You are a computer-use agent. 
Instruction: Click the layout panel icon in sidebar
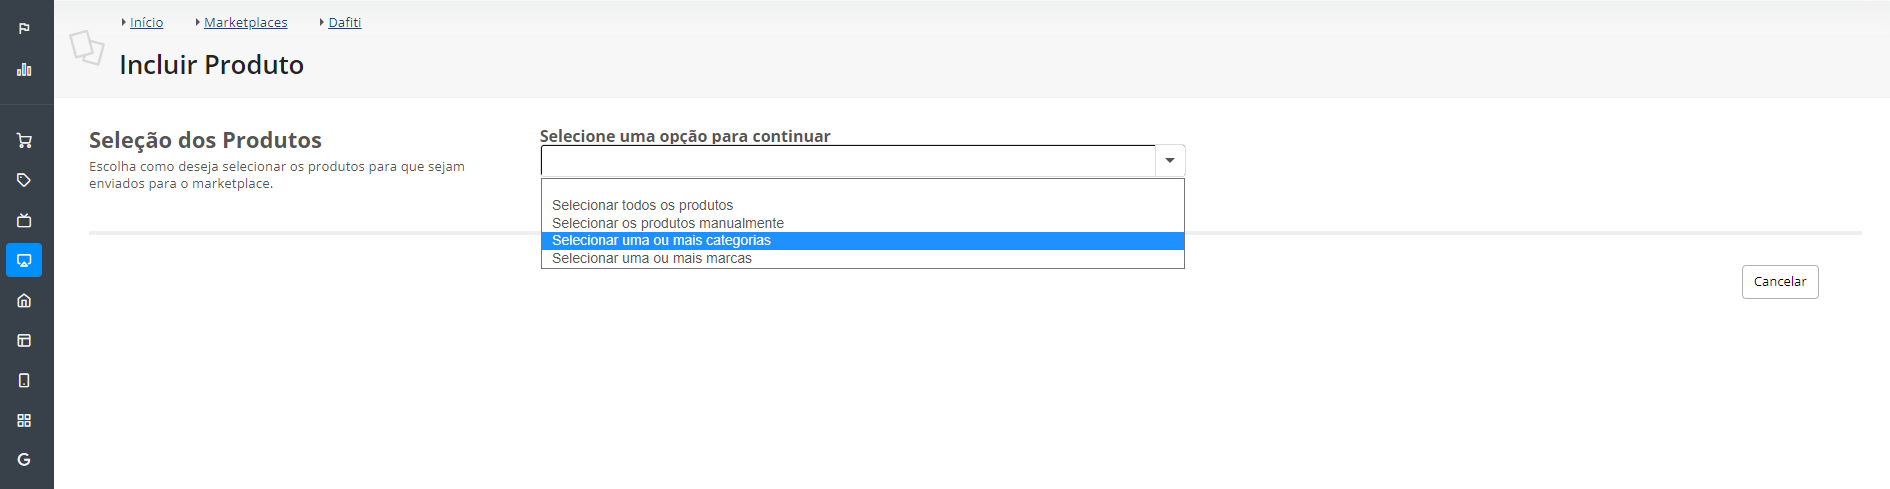point(24,340)
